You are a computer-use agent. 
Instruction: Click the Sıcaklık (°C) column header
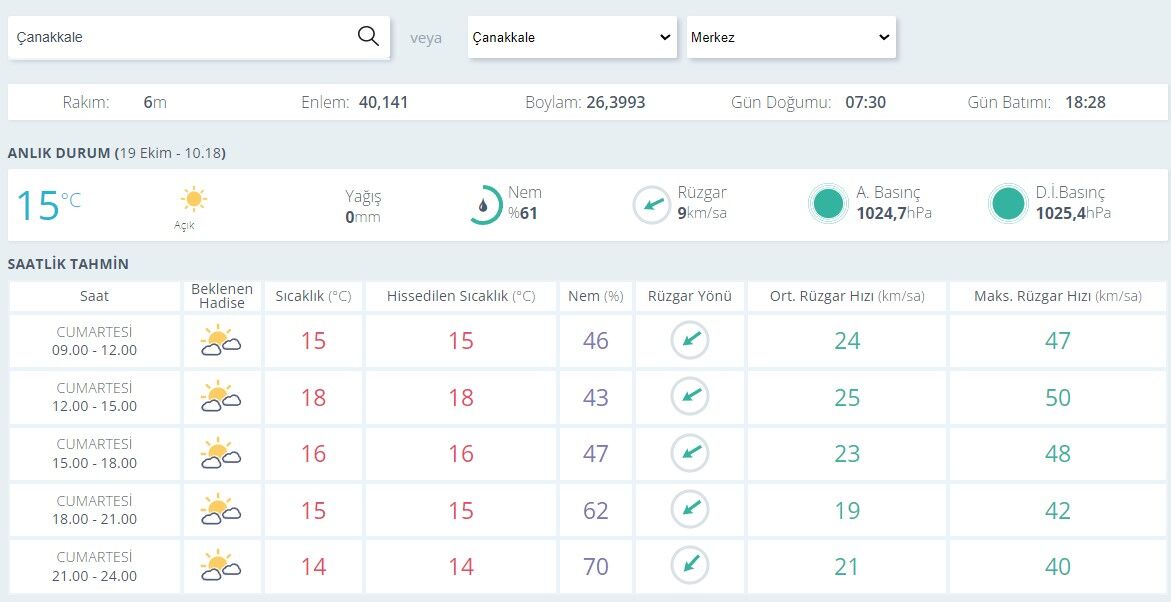click(313, 297)
